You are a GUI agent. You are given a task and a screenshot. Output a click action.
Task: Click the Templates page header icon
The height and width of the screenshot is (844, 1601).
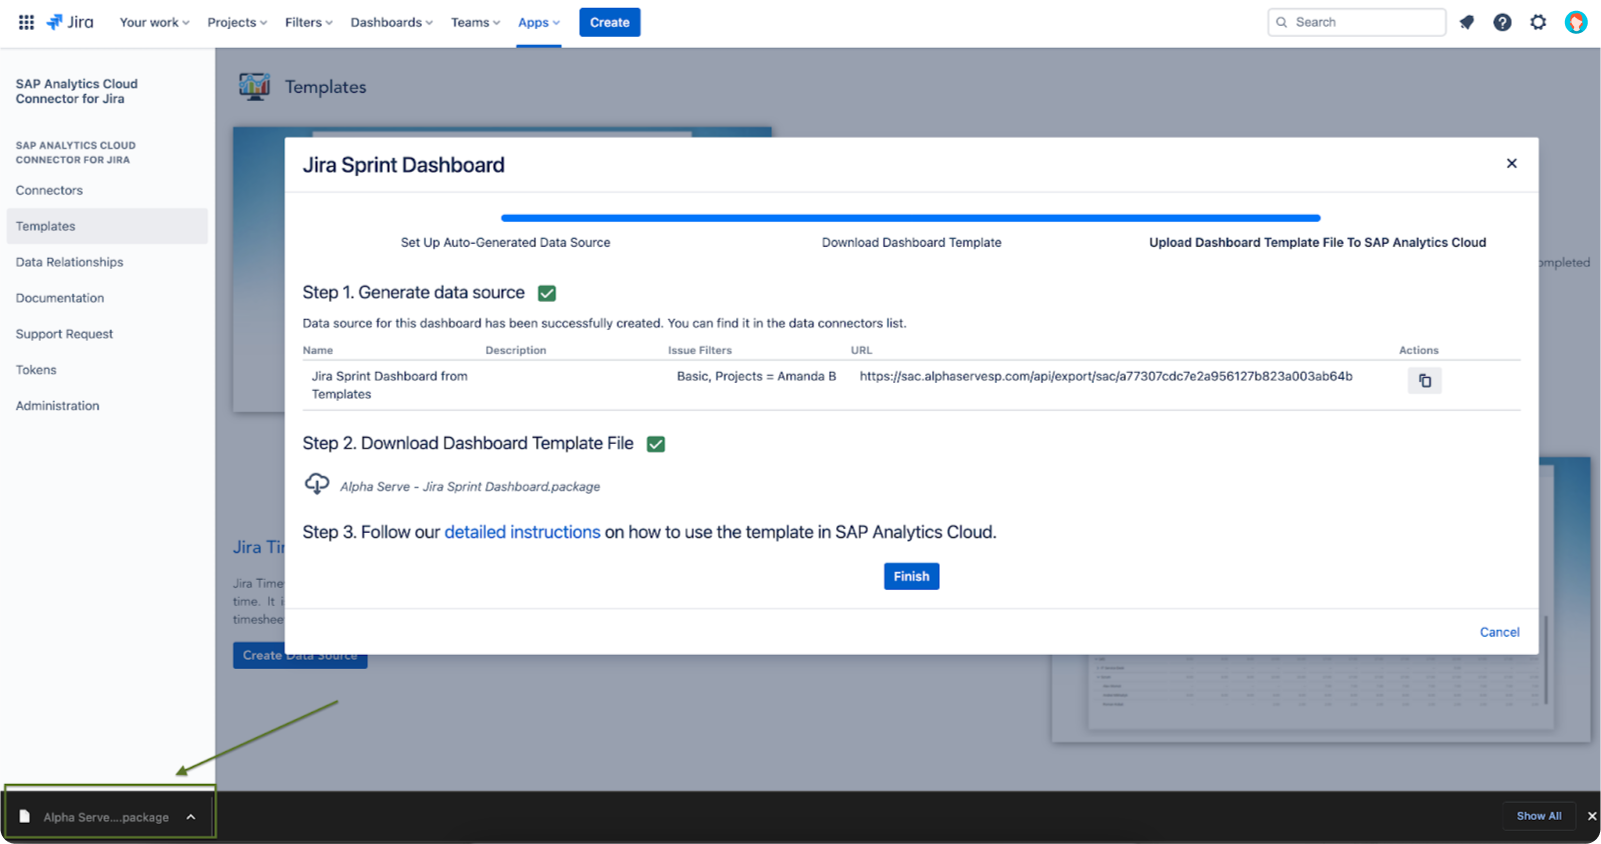tap(254, 87)
